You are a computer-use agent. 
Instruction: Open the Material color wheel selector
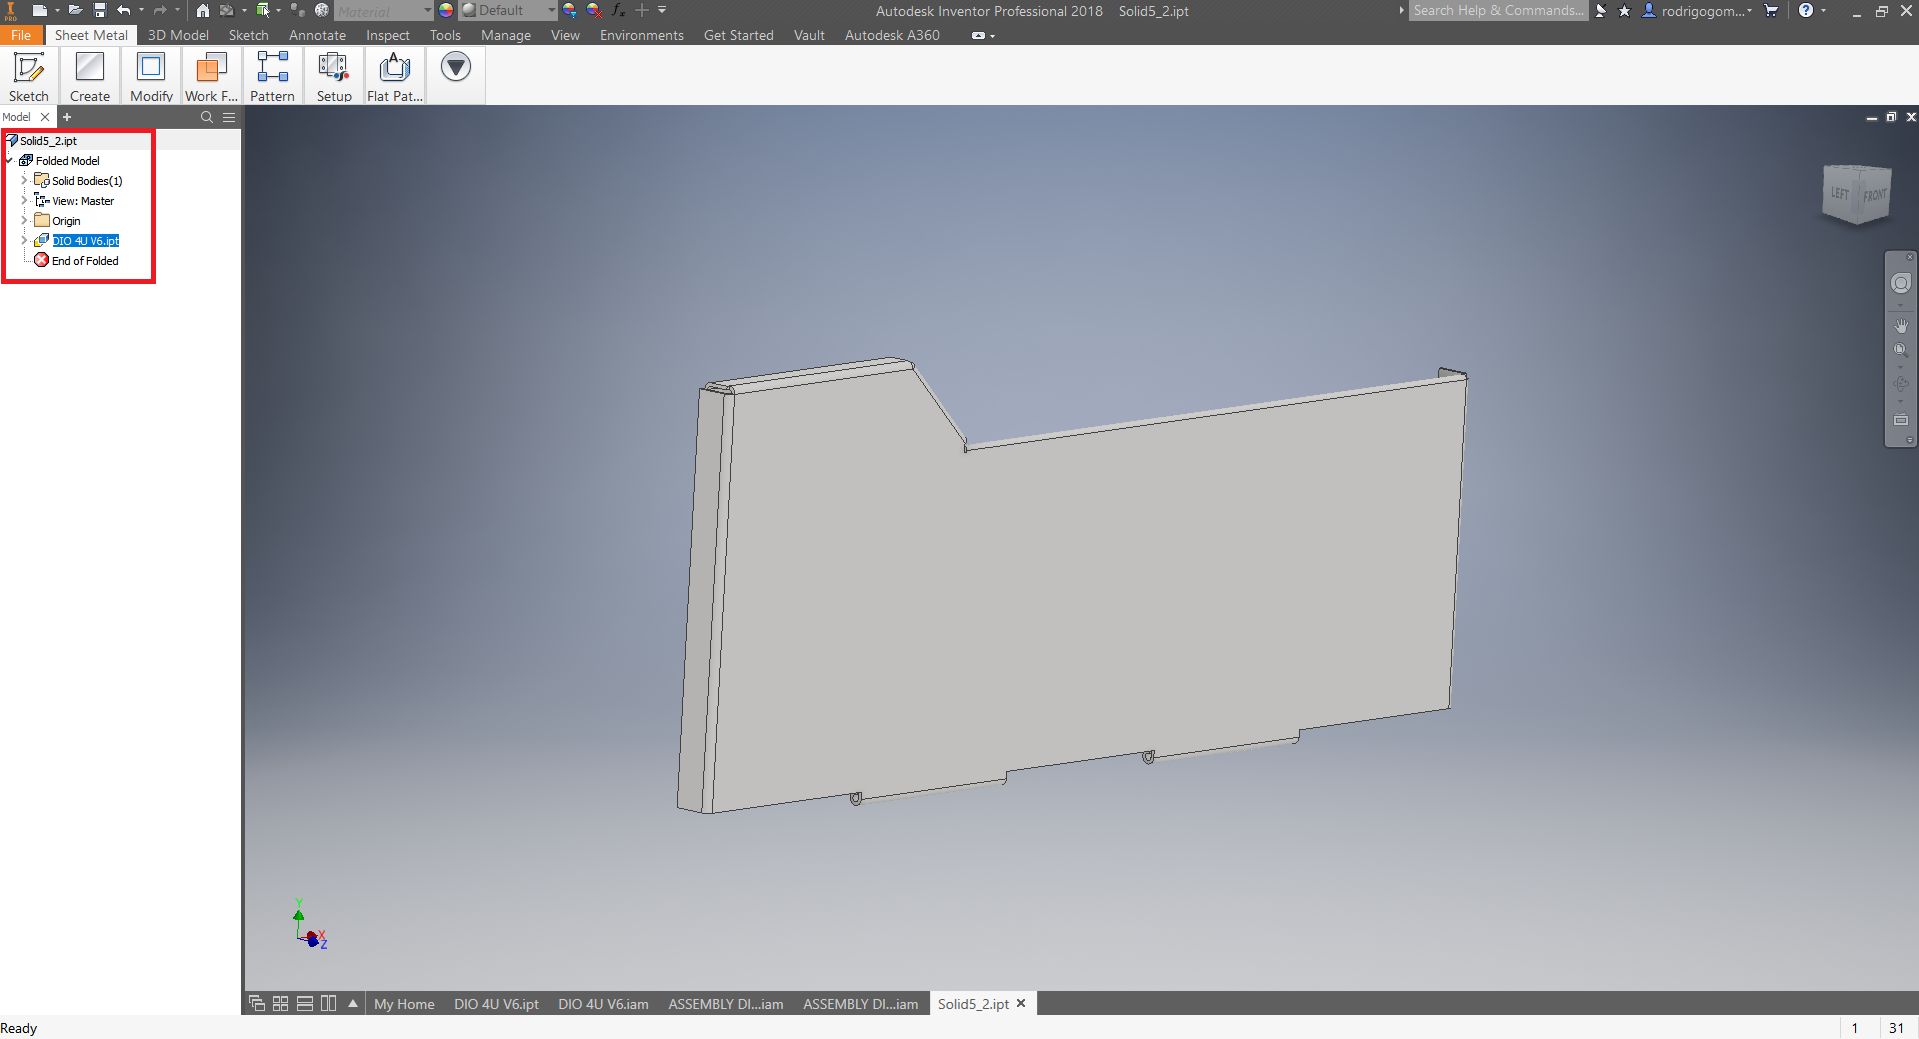click(x=444, y=11)
